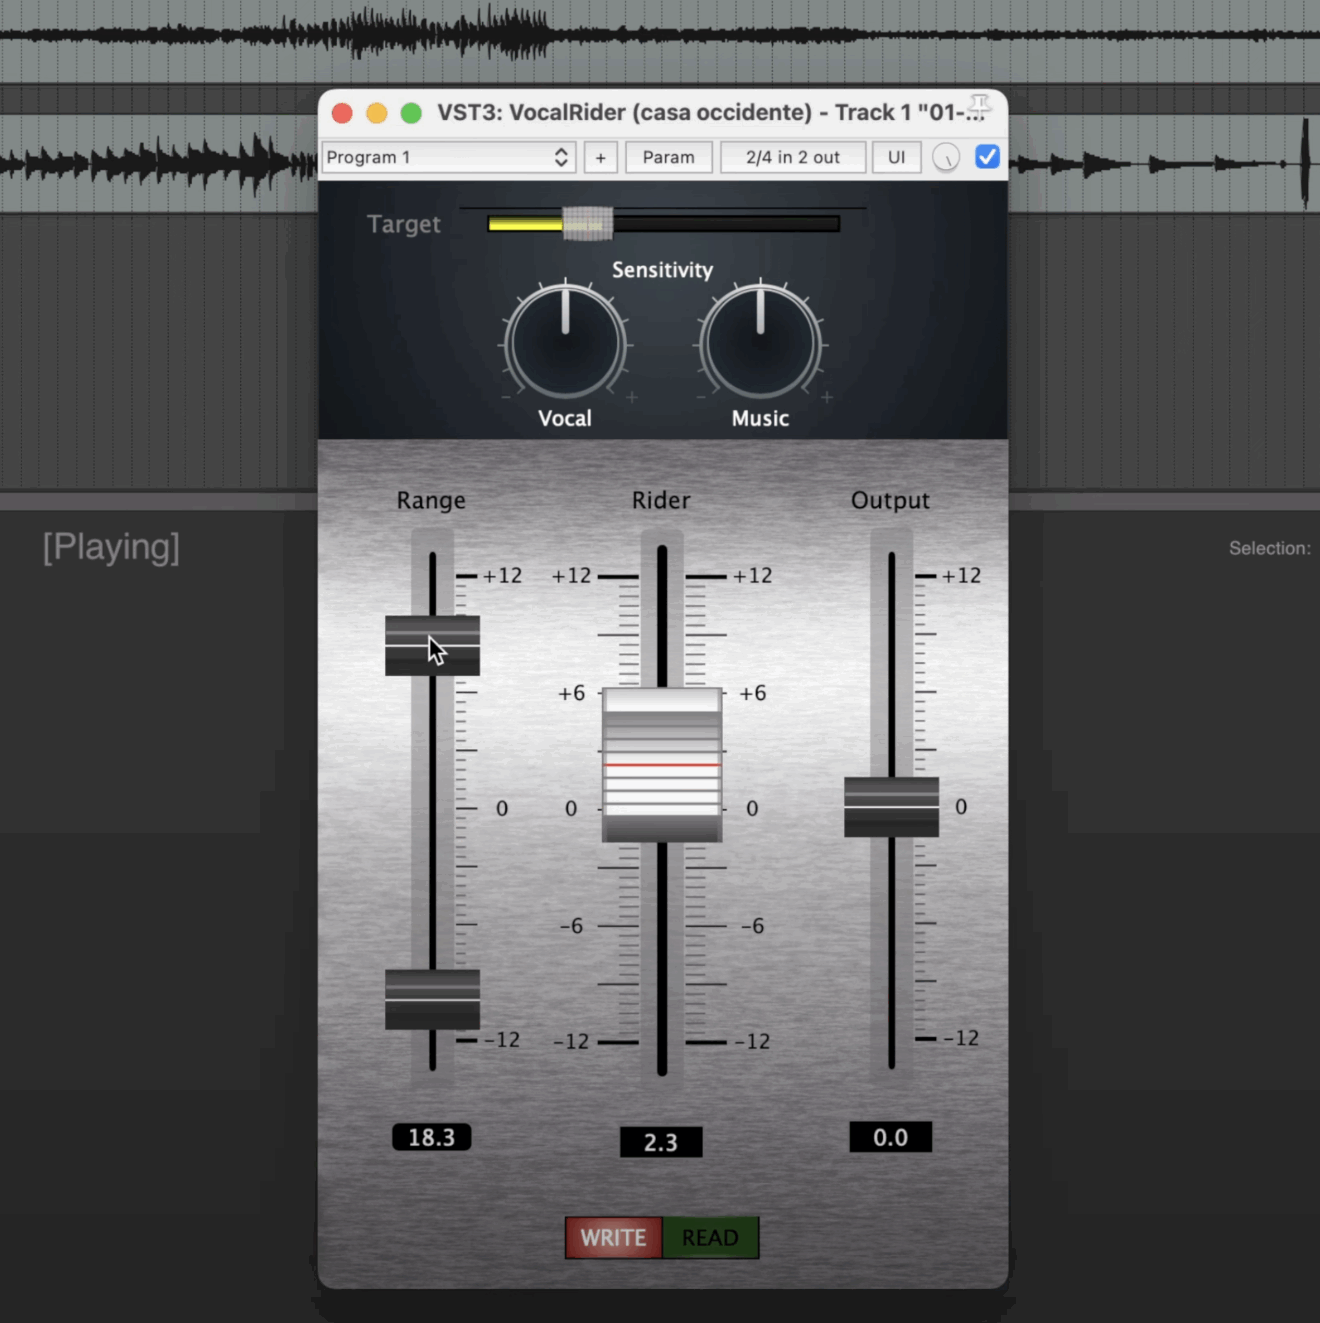Activate READ automation mode

point(710,1237)
